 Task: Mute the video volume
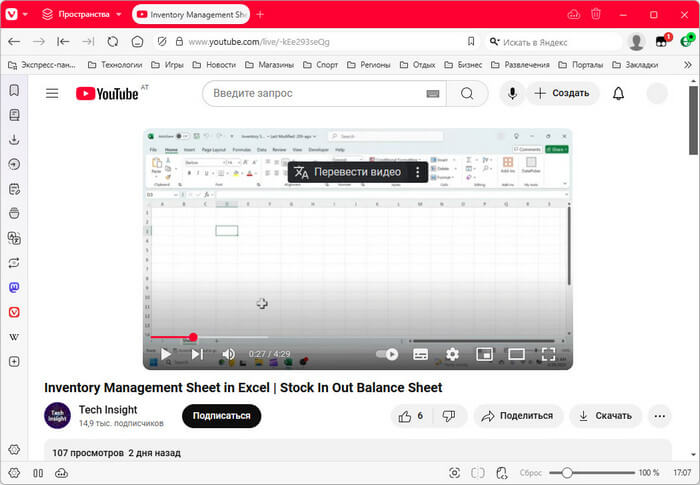(228, 354)
